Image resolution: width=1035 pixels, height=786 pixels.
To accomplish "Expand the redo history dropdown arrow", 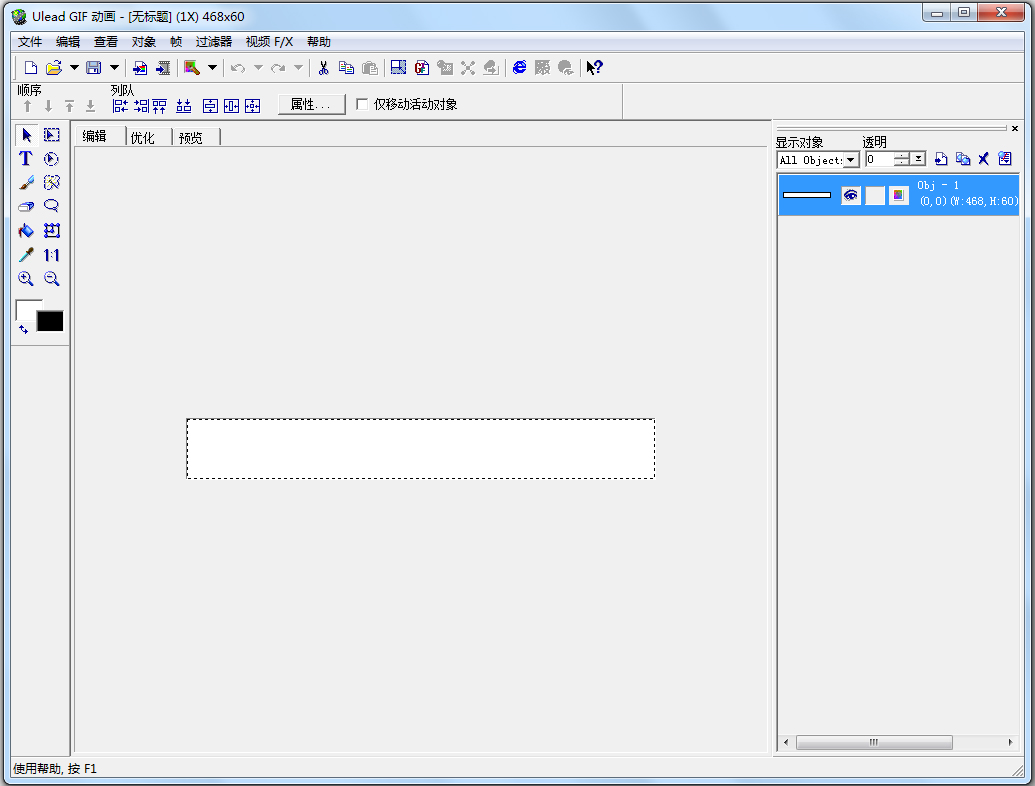I will 298,67.
